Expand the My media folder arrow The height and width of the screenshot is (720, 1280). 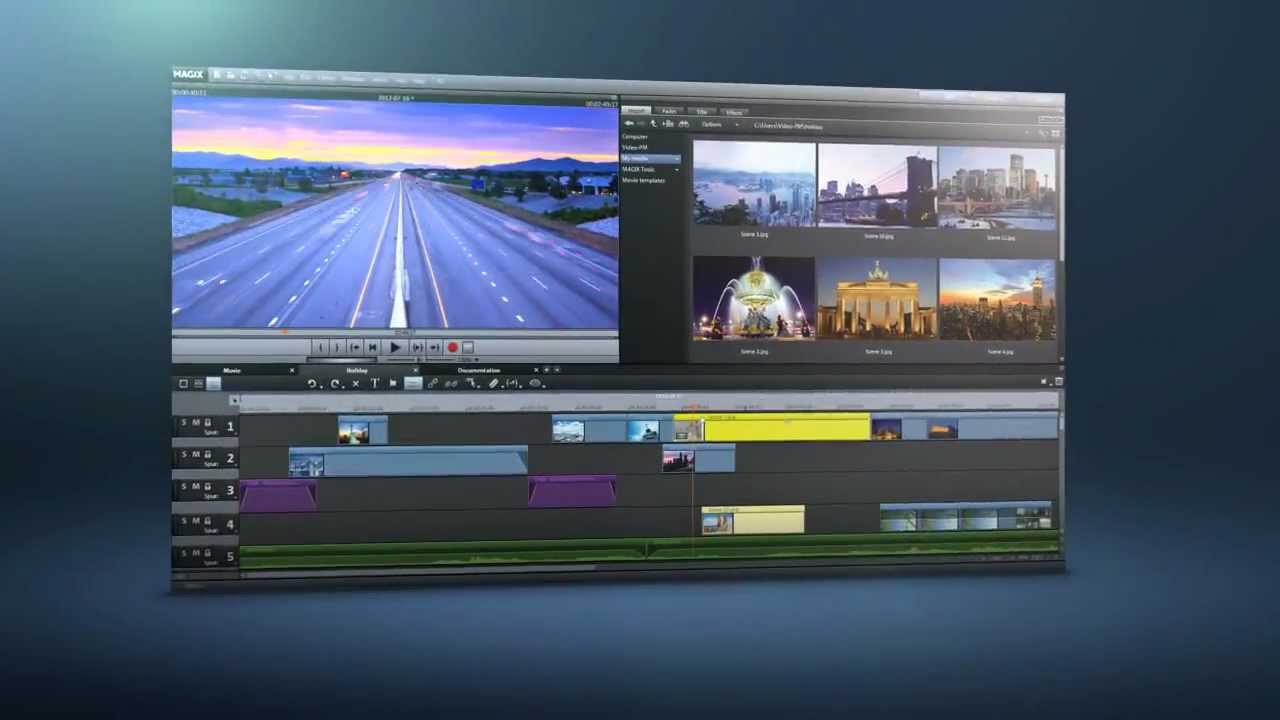(676, 158)
